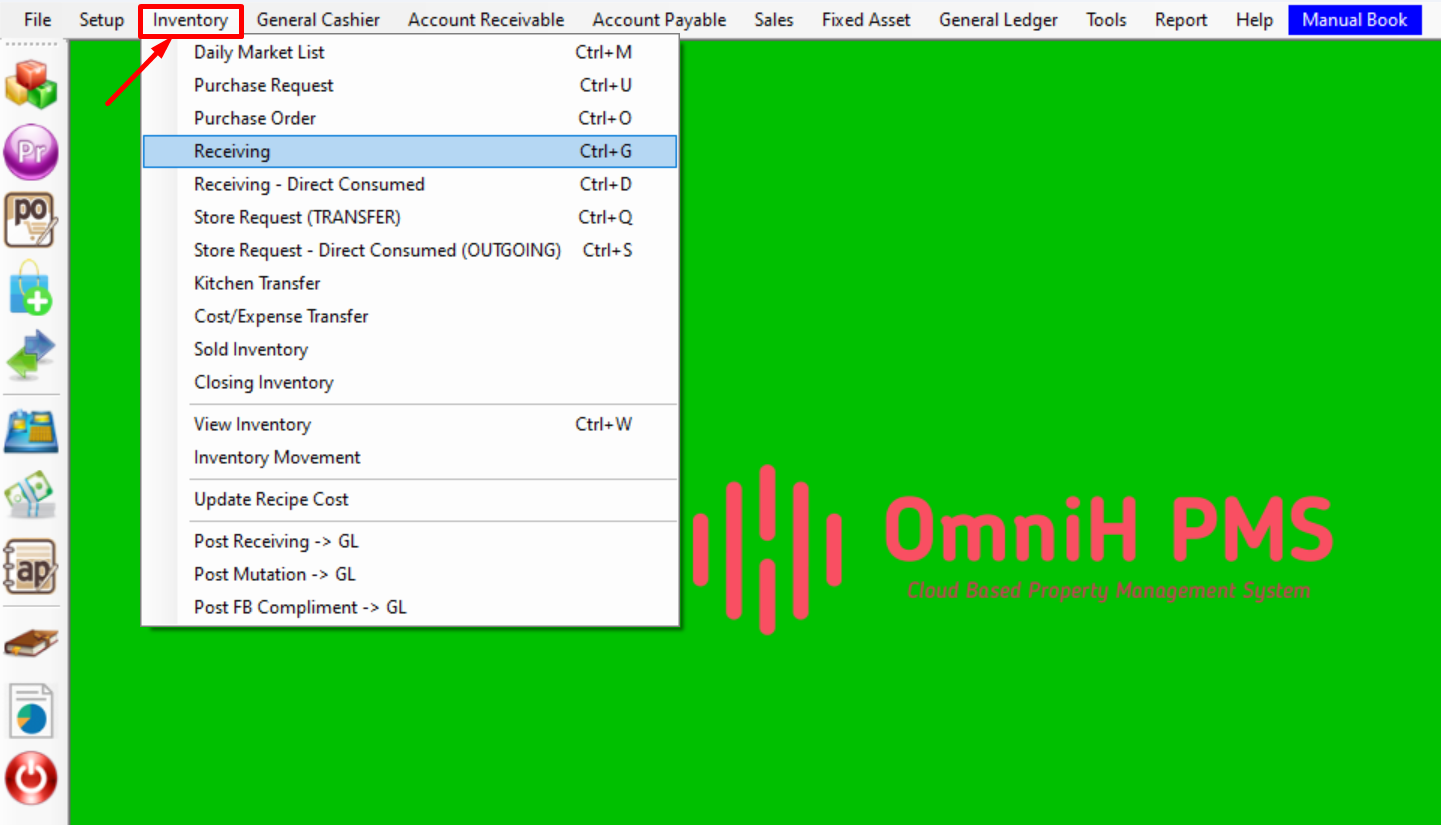
Task: Click the brown ledger book icon
Action: [31, 643]
